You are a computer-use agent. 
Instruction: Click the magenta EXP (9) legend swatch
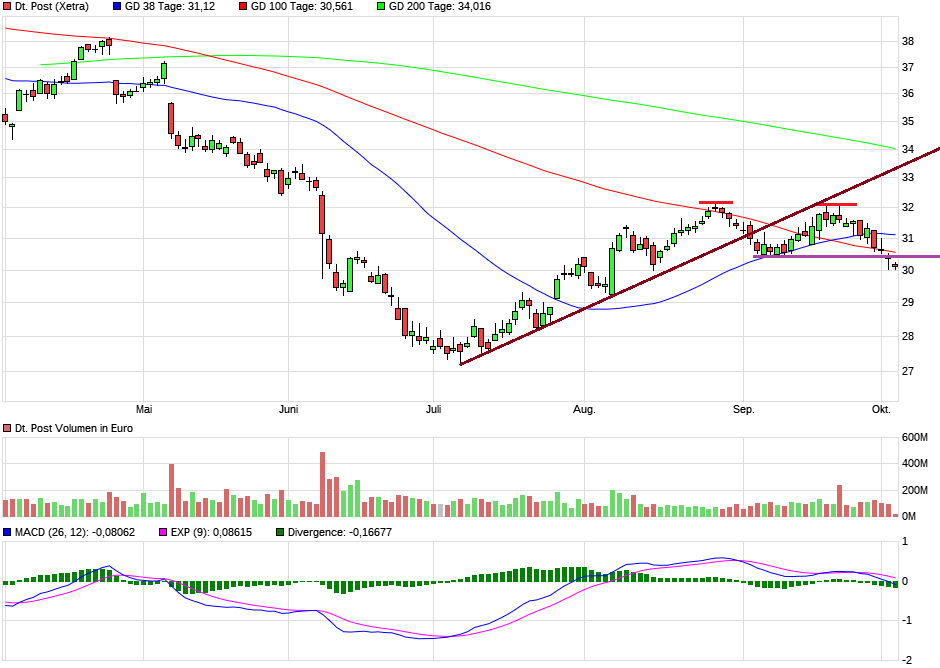pos(162,532)
